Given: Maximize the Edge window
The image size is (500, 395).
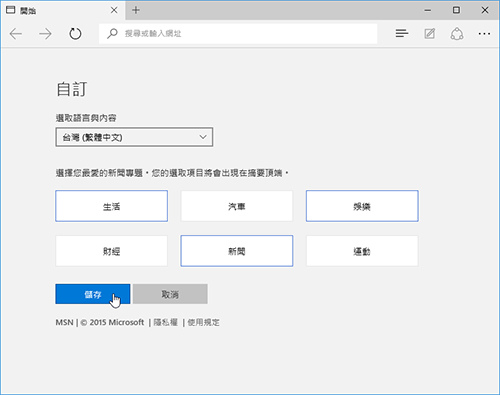Looking at the screenshot, I should [456, 10].
